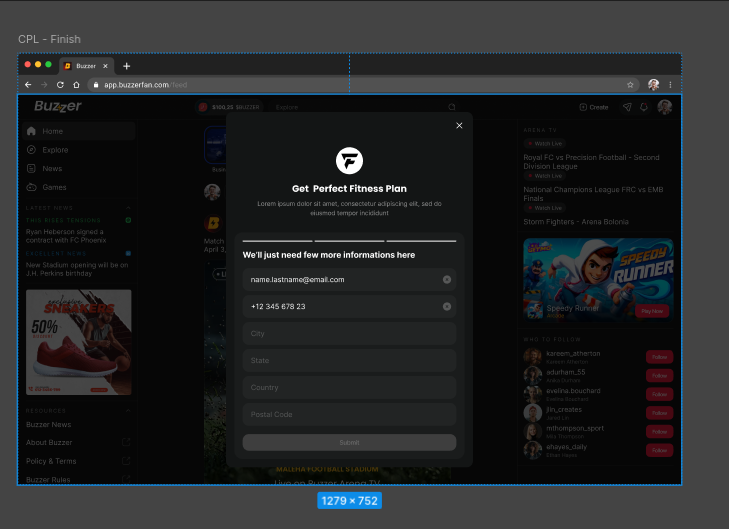Follow jin_creates

[659, 413]
